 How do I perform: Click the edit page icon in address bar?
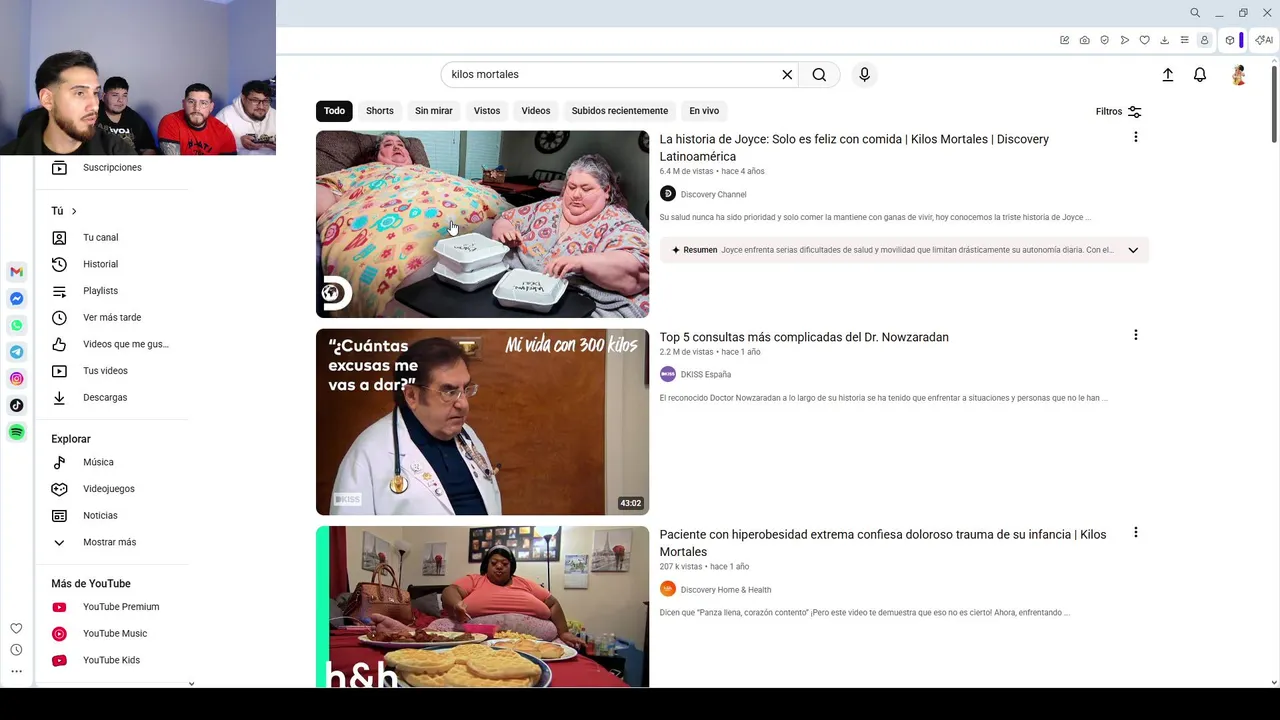[x=1064, y=40]
